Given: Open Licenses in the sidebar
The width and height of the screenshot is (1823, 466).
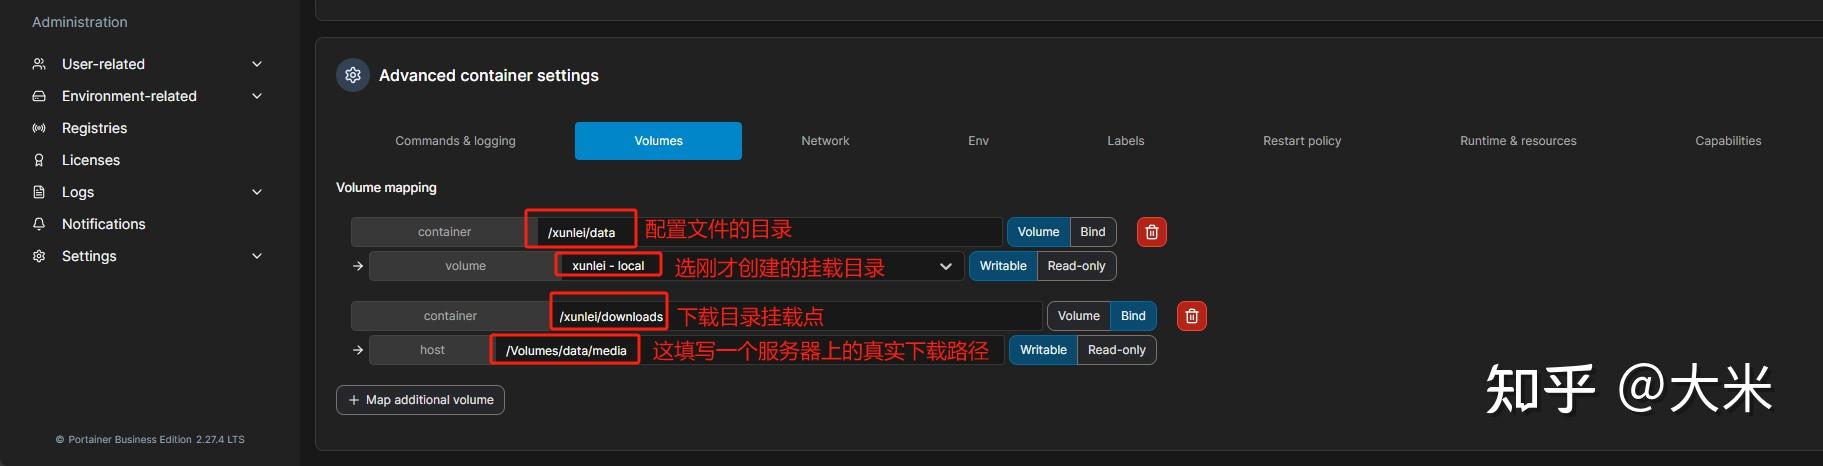Looking at the screenshot, I should pyautogui.click(x=91, y=160).
